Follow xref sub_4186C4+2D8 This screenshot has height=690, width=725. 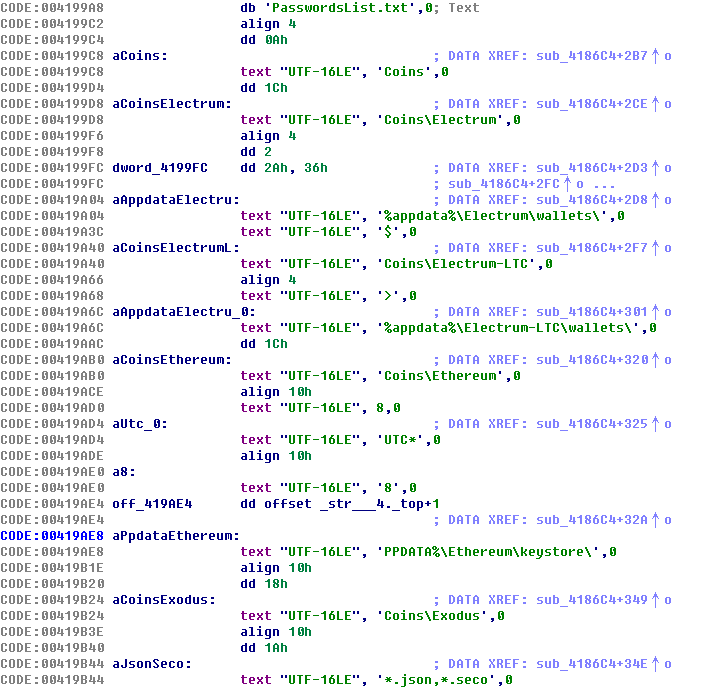[591, 200]
